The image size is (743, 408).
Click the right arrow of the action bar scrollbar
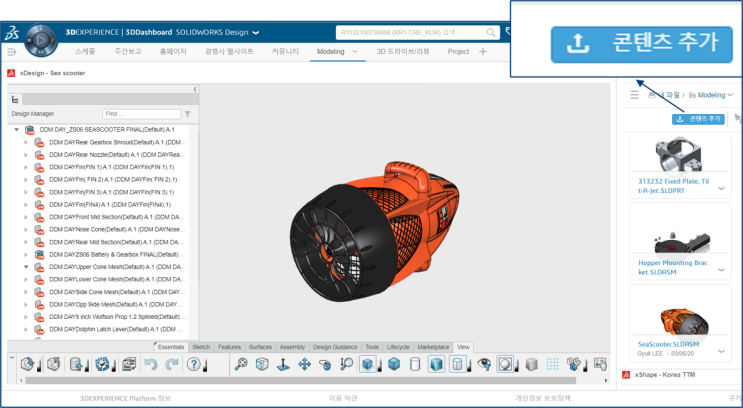click(606, 381)
